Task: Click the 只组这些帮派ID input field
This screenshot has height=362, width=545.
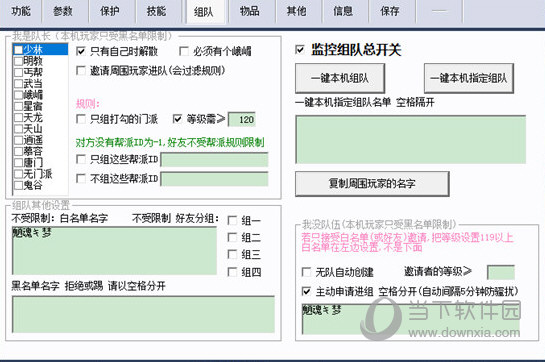Action: [x=214, y=160]
